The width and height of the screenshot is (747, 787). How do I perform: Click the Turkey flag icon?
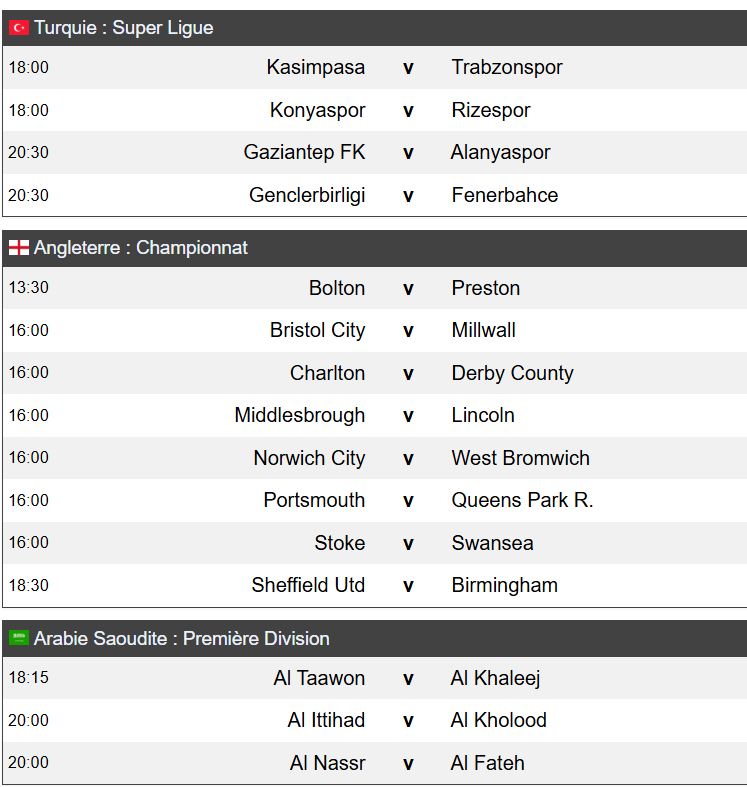19,28
